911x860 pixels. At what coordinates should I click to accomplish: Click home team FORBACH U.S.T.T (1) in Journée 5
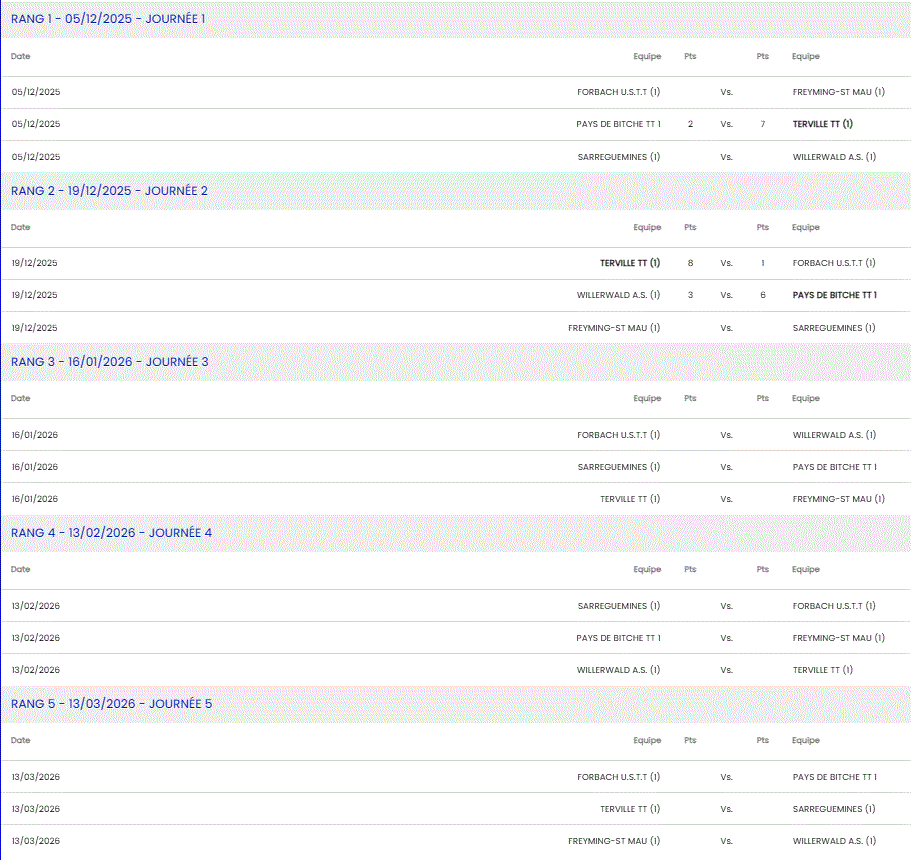pos(618,777)
